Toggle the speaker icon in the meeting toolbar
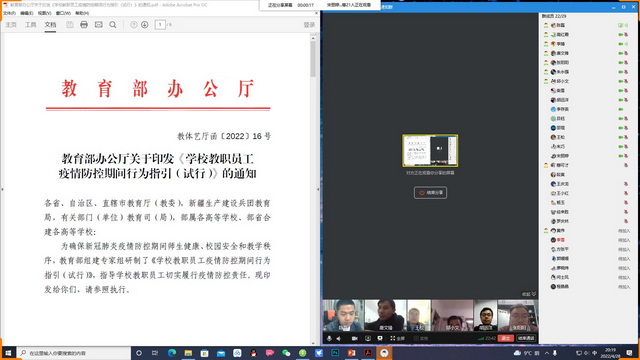The width and height of the screenshot is (640, 360). point(339,338)
